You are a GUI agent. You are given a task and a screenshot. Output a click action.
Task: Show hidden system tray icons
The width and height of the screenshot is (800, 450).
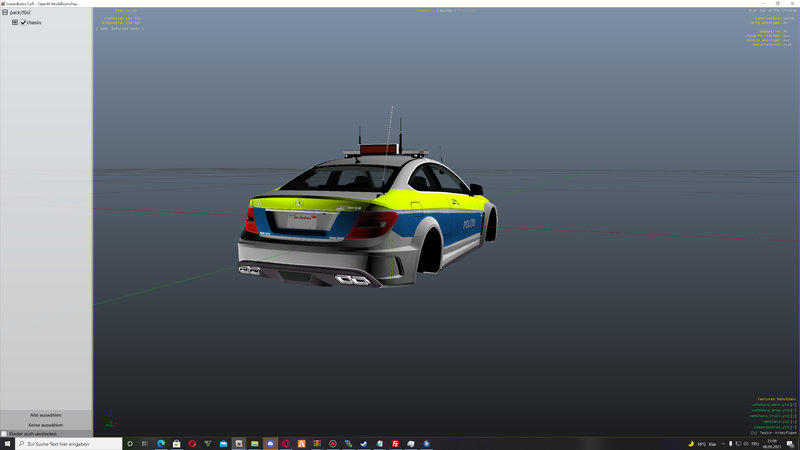click(x=723, y=444)
